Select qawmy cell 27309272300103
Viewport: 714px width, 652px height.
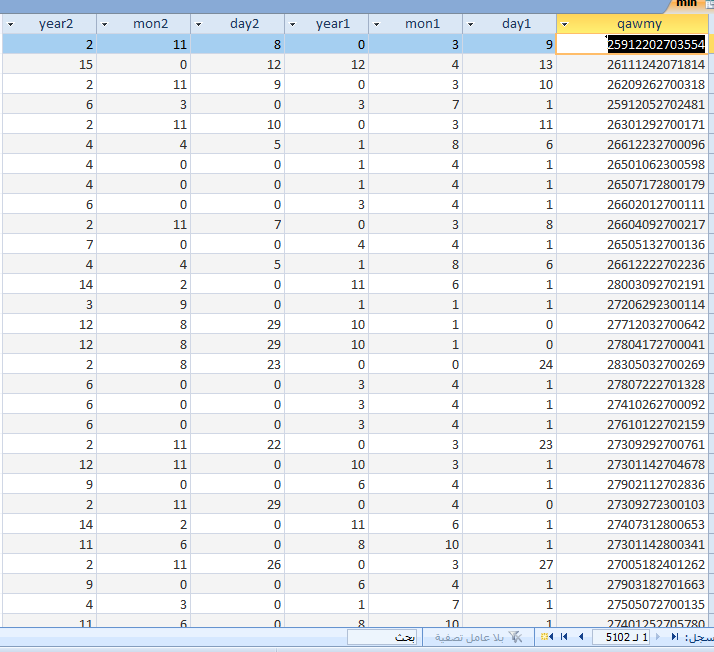point(632,505)
